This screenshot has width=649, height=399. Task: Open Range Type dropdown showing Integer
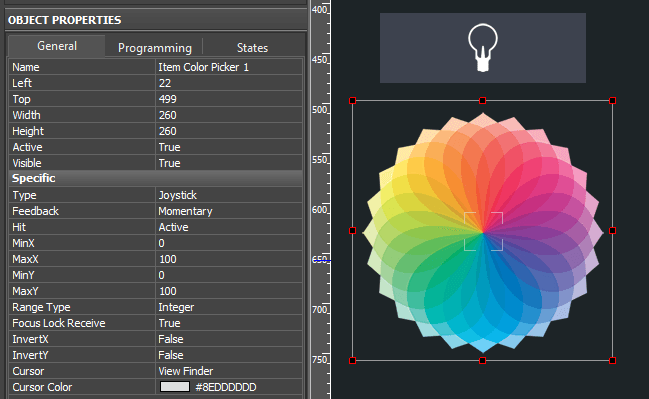pyautogui.click(x=229, y=307)
